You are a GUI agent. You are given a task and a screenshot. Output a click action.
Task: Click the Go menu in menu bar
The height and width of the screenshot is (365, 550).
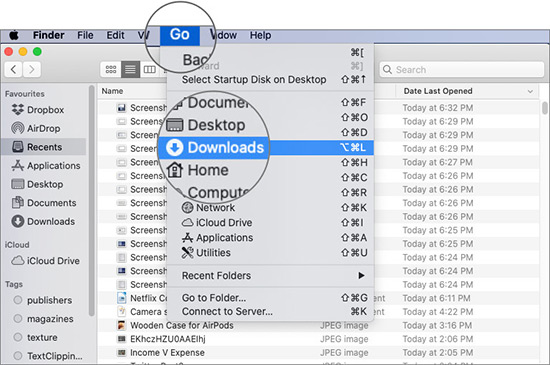[x=180, y=35]
